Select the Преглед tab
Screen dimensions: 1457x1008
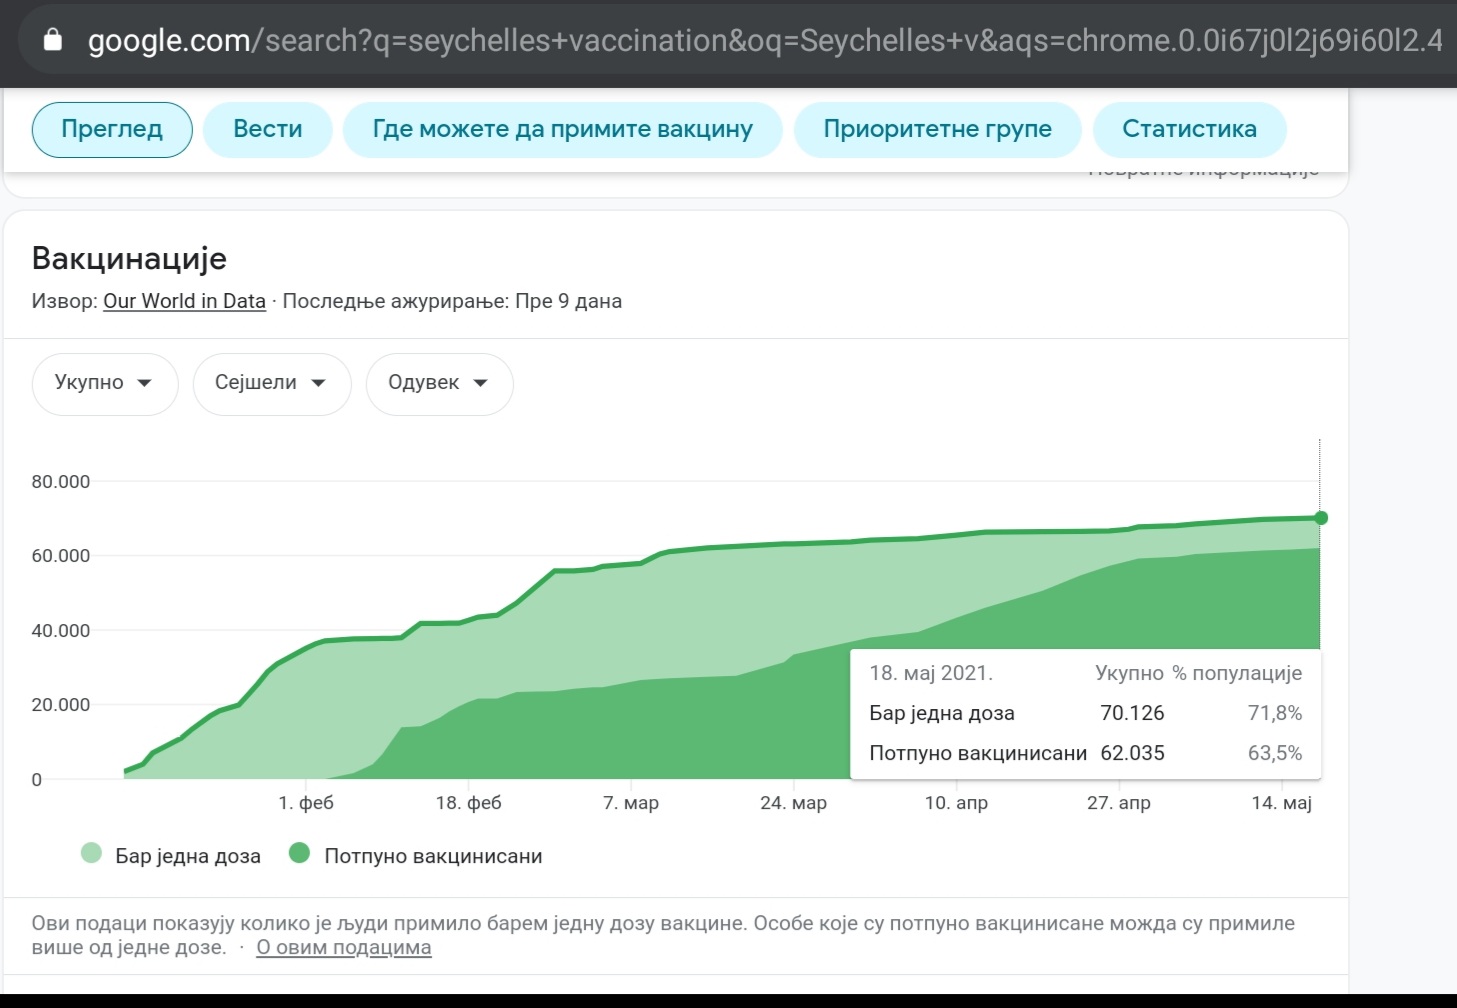pos(112,129)
